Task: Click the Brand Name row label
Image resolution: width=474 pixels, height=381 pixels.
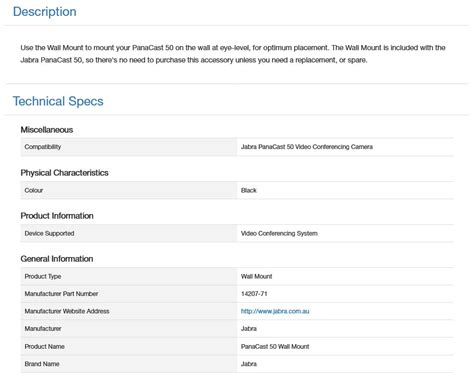Action: tap(42, 364)
